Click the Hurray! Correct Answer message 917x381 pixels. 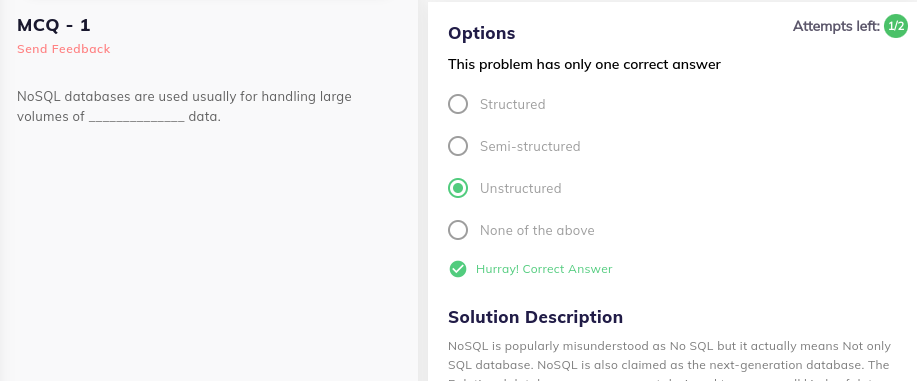[544, 269]
